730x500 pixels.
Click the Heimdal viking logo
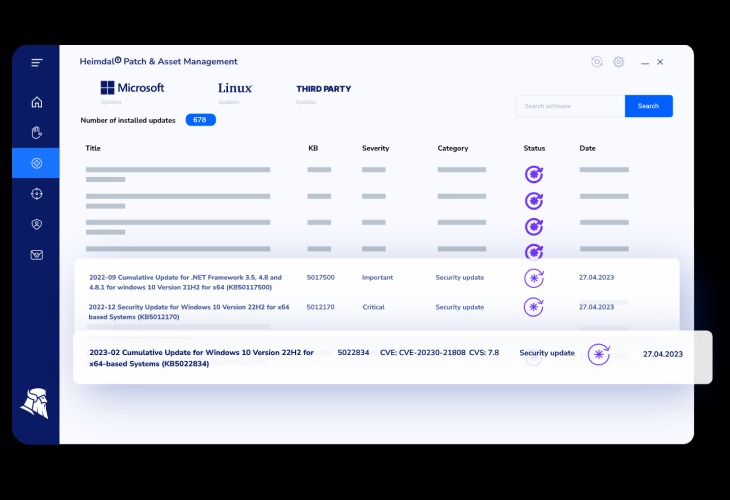[x=35, y=403]
